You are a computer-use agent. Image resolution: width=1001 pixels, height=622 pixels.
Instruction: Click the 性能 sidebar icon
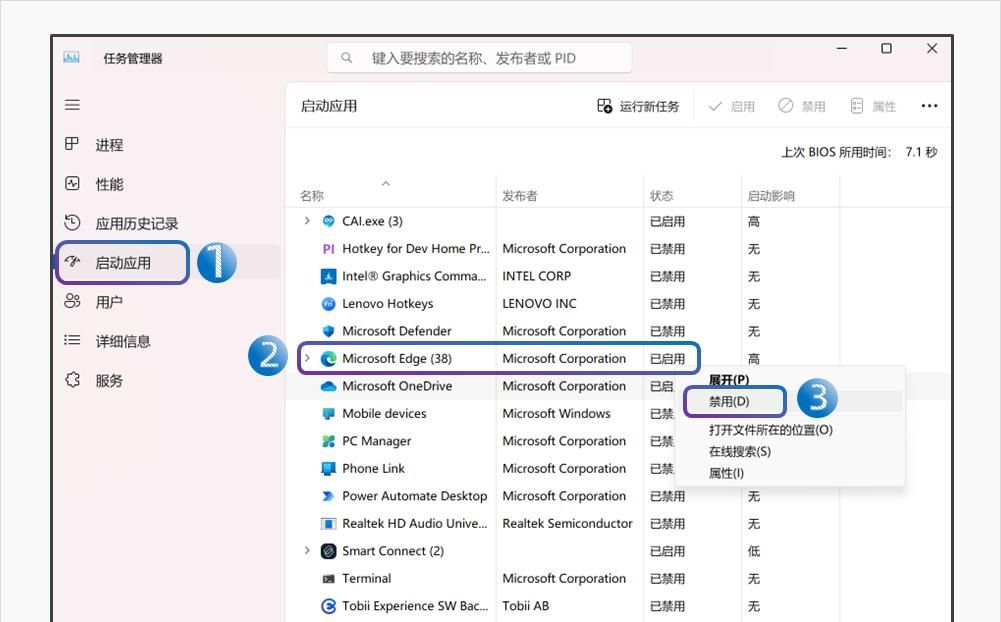tap(72, 184)
